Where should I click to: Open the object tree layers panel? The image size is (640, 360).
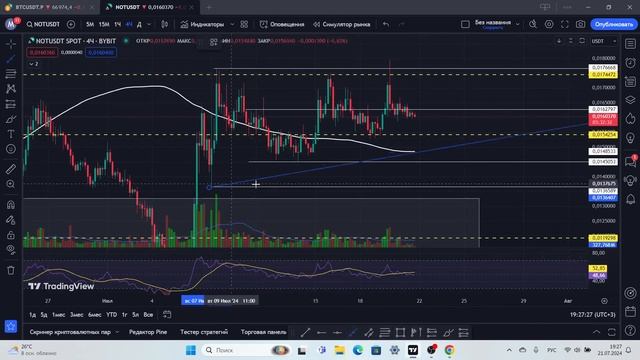pyautogui.click(x=631, y=100)
